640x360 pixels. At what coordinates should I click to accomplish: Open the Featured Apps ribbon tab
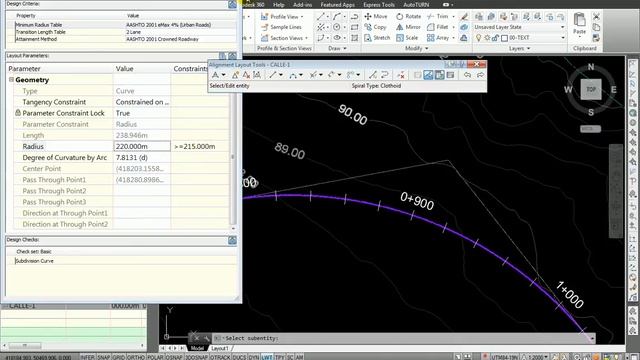tap(337, 4)
